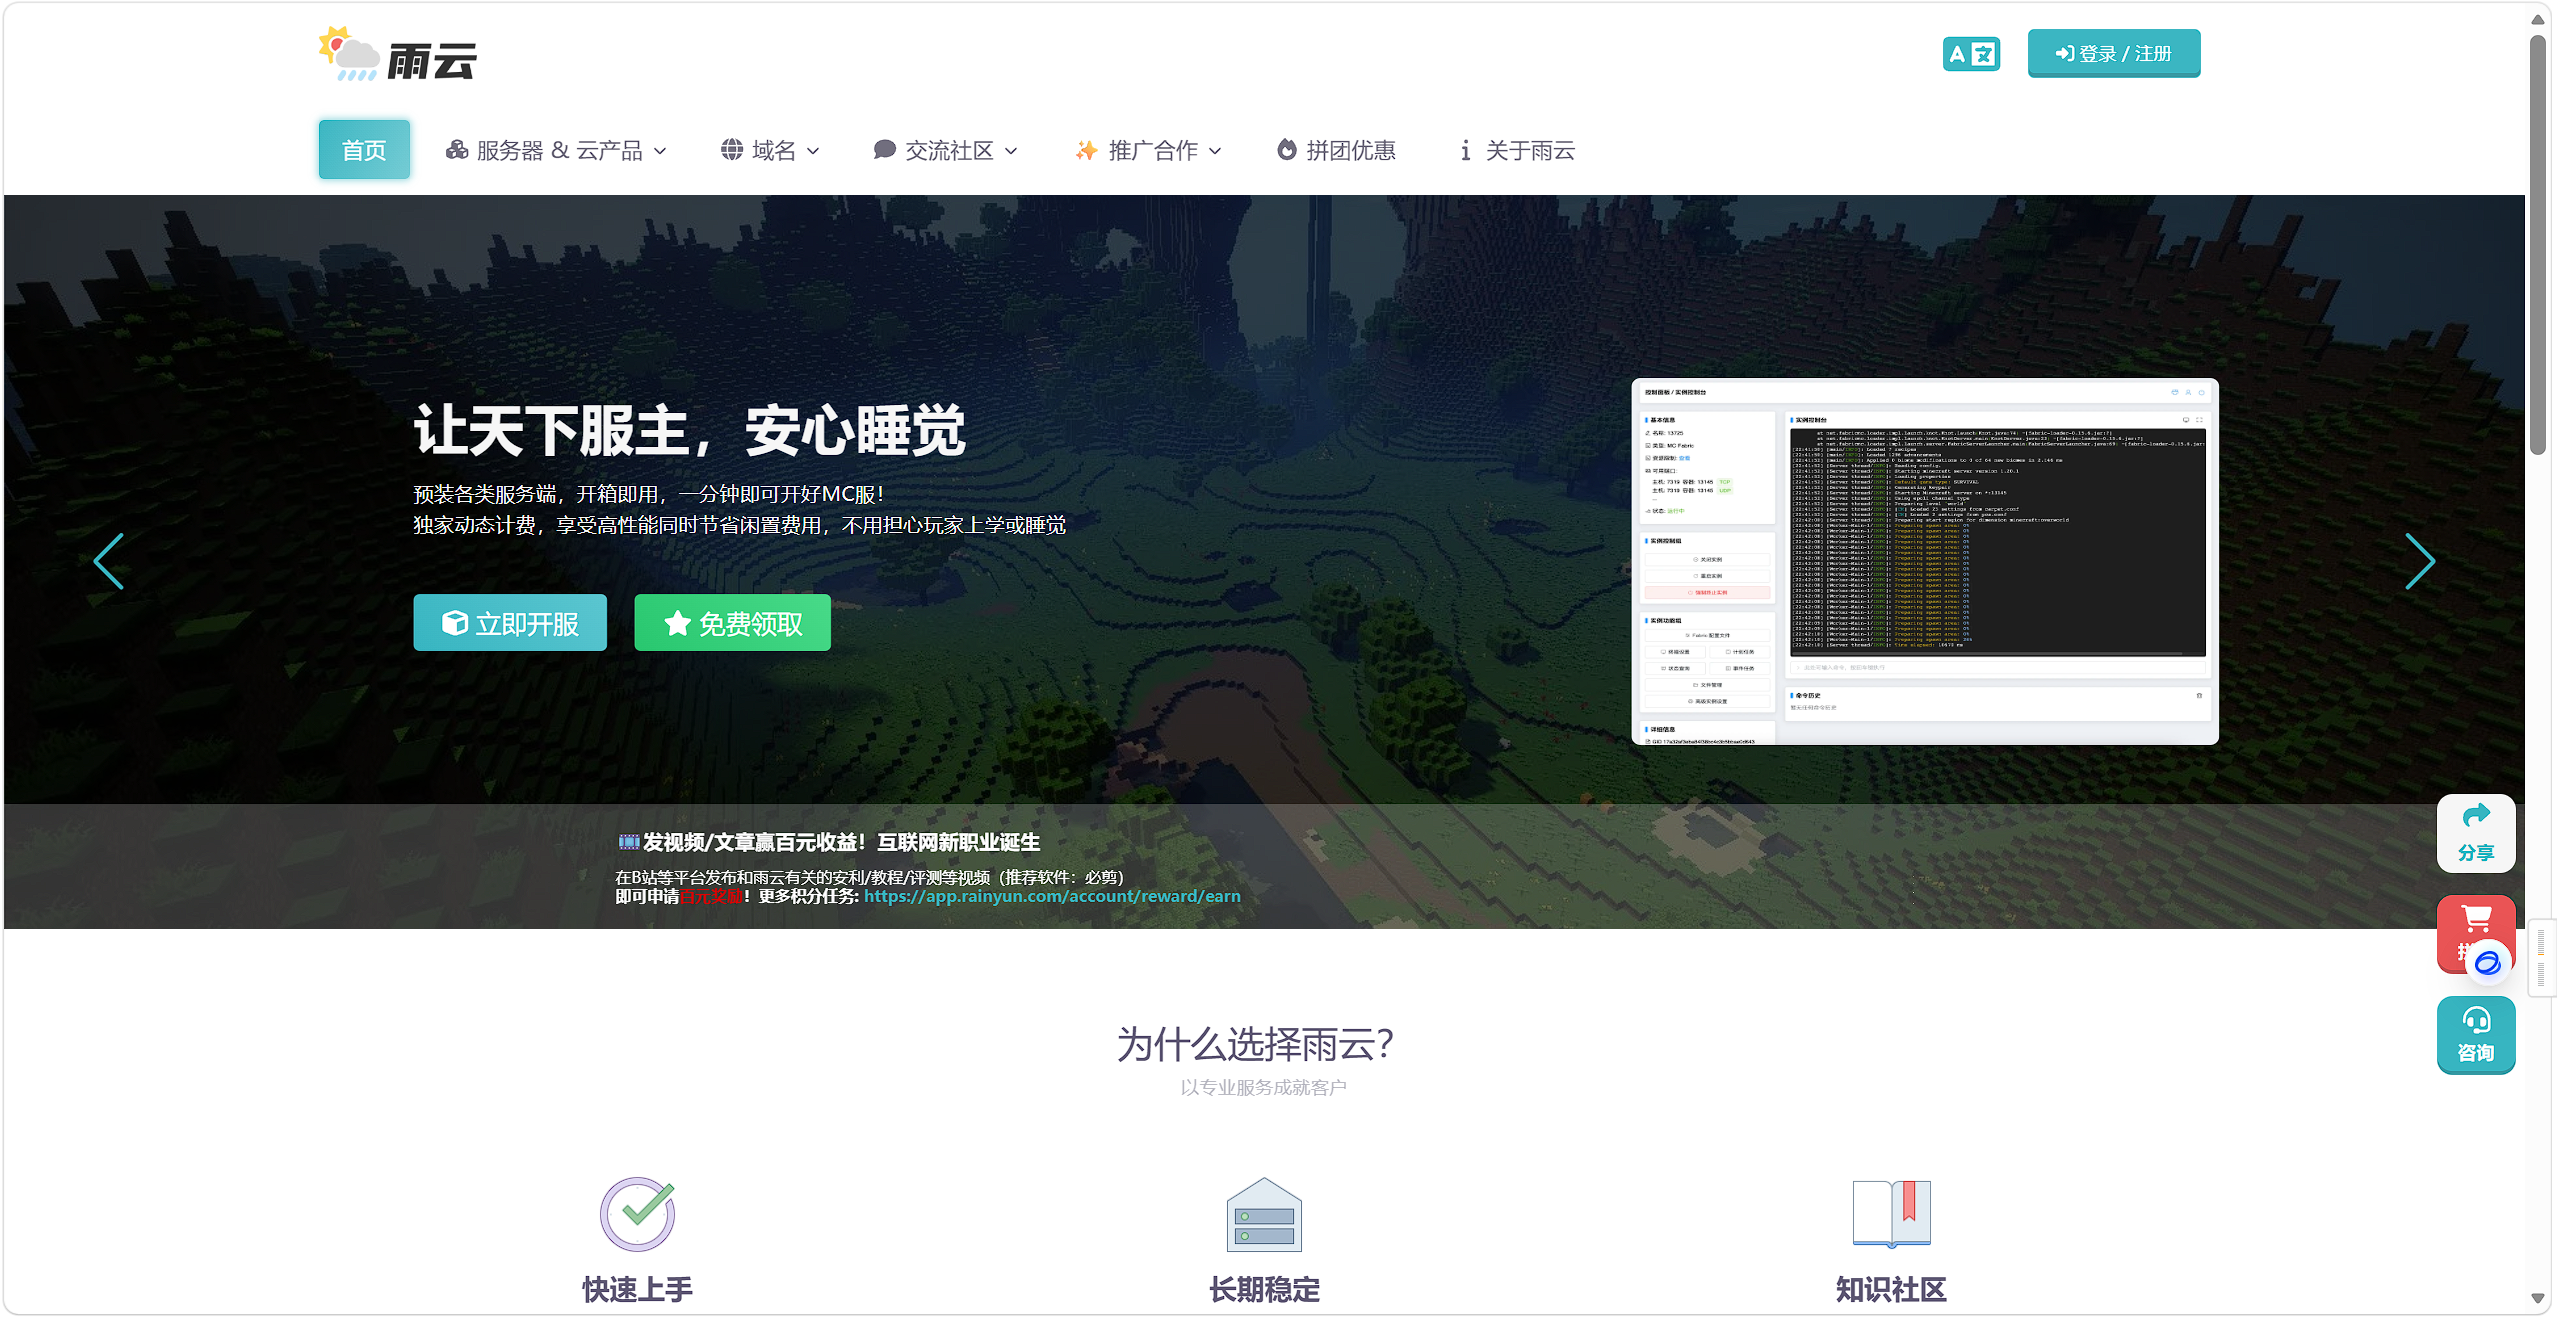Expand the 推广合作 dropdown
This screenshot has width=2557, height=1318.
pyautogui.click(x=1149, y=149)
